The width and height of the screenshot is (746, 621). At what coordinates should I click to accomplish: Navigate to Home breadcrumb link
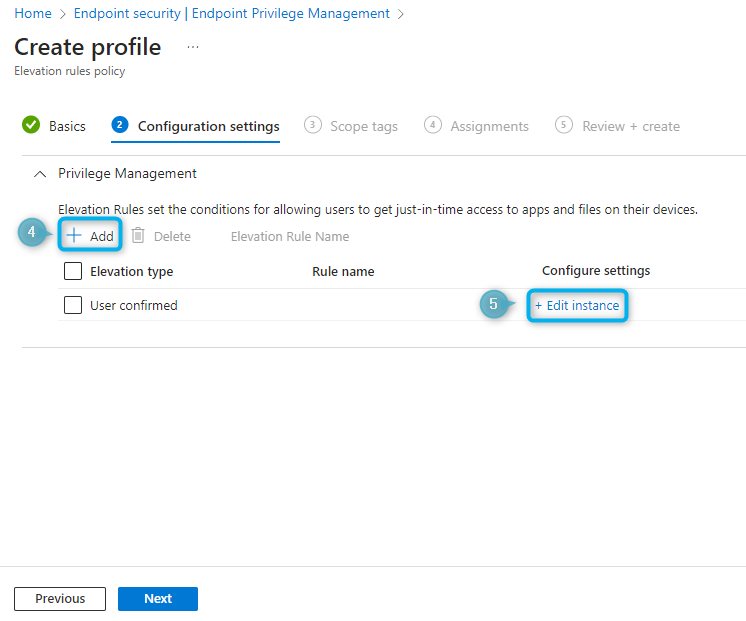(x=33, y=14)
